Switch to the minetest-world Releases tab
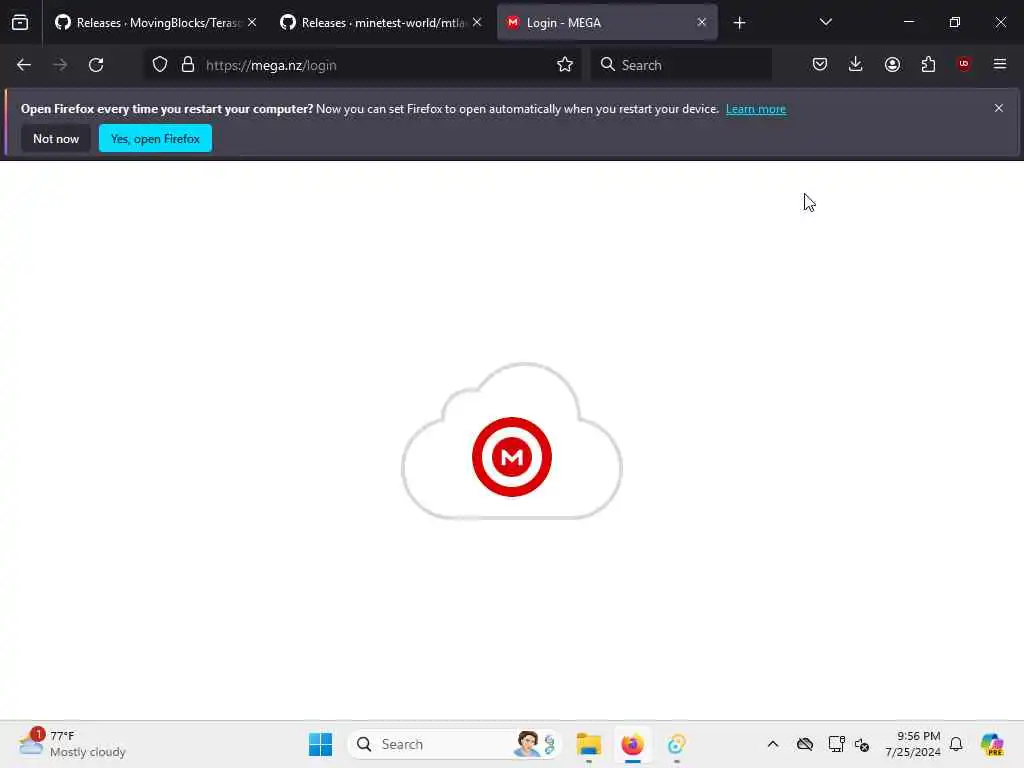The width and height of the screenshot is (1024, 768). pyautogui.click(x=381, y=23)
